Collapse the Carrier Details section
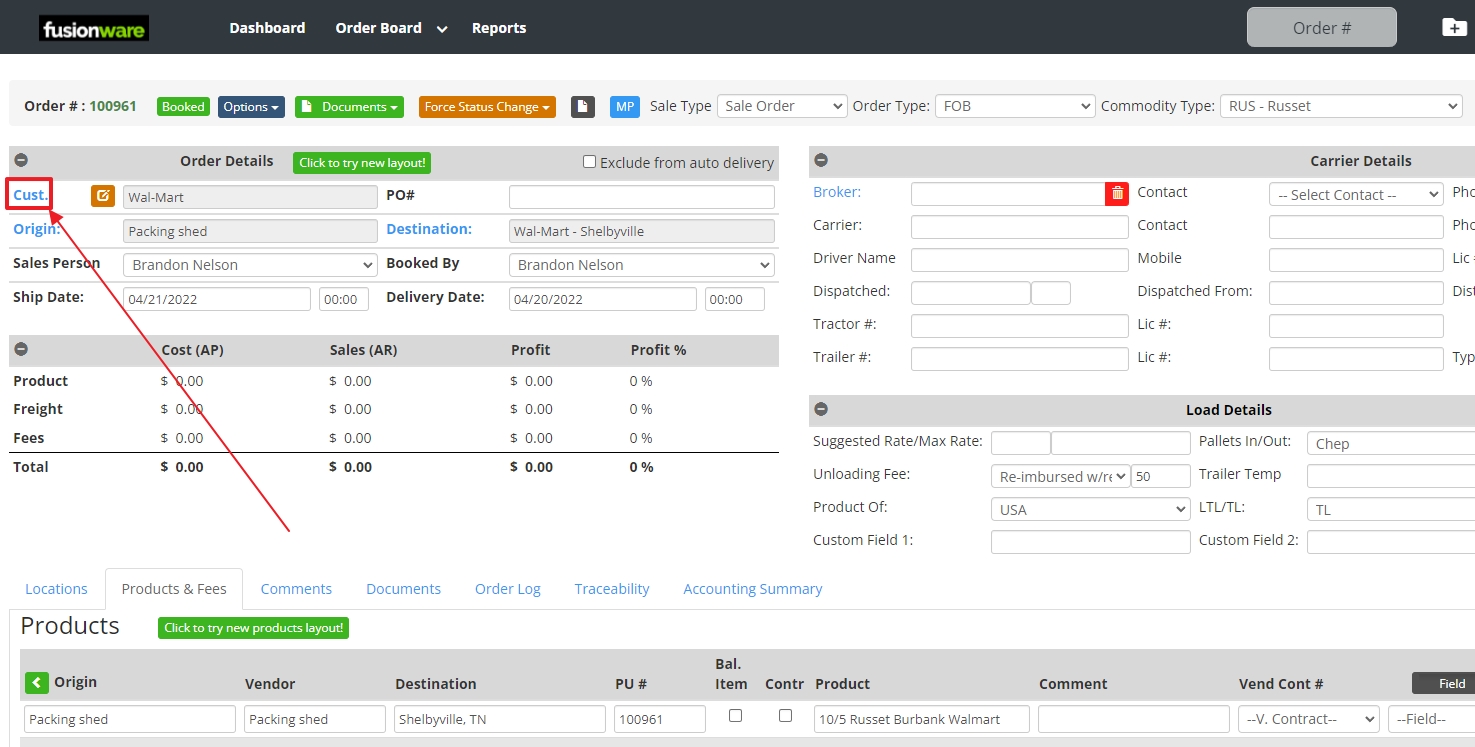The image size is (1475, 747). (x=821, y=161)
